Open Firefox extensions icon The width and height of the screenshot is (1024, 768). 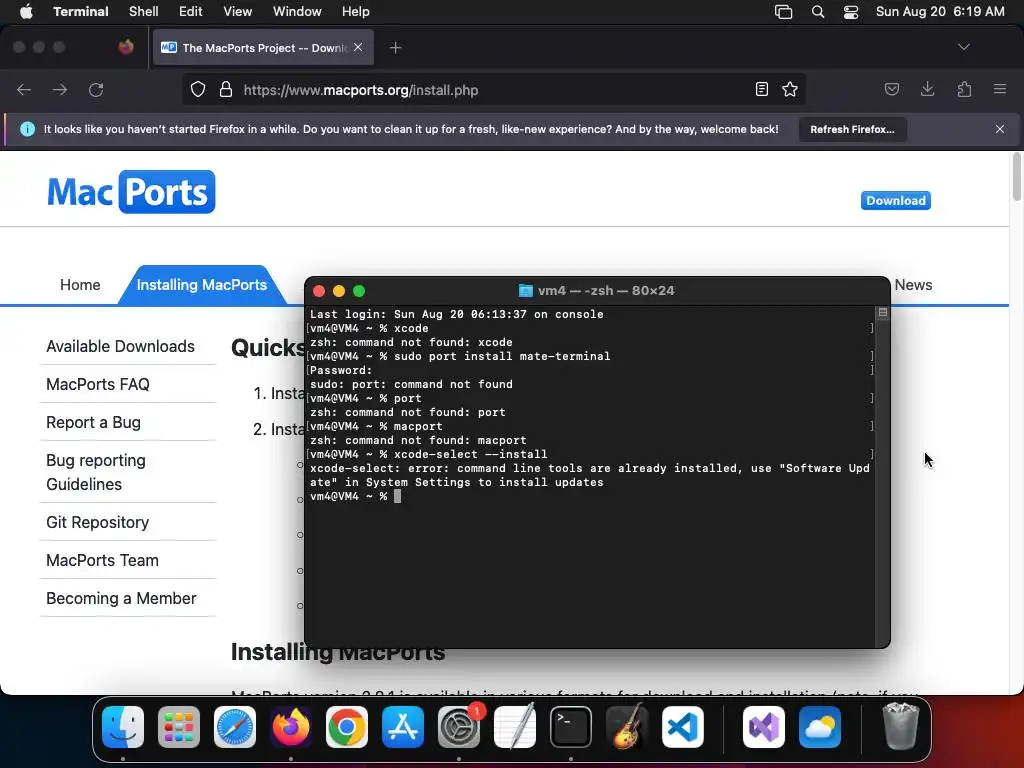pyautogui.click(x=965, y=89)
